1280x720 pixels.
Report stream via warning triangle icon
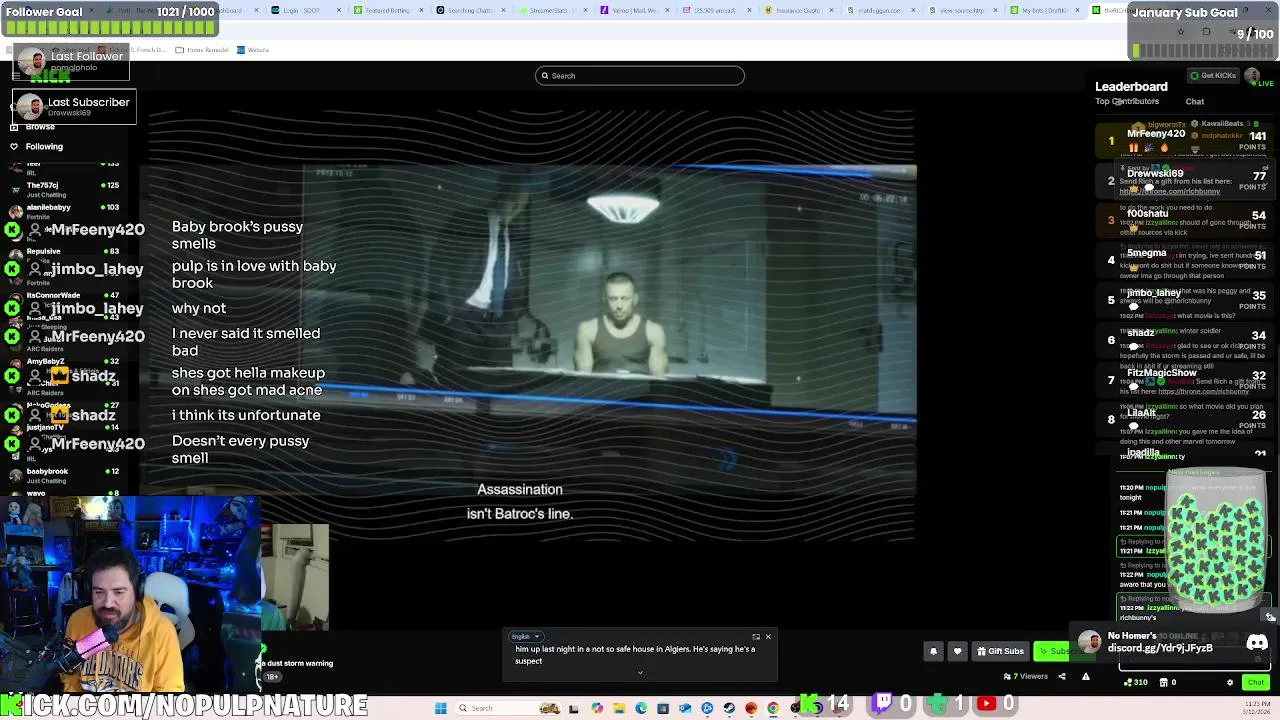(x=1085, y=676)
